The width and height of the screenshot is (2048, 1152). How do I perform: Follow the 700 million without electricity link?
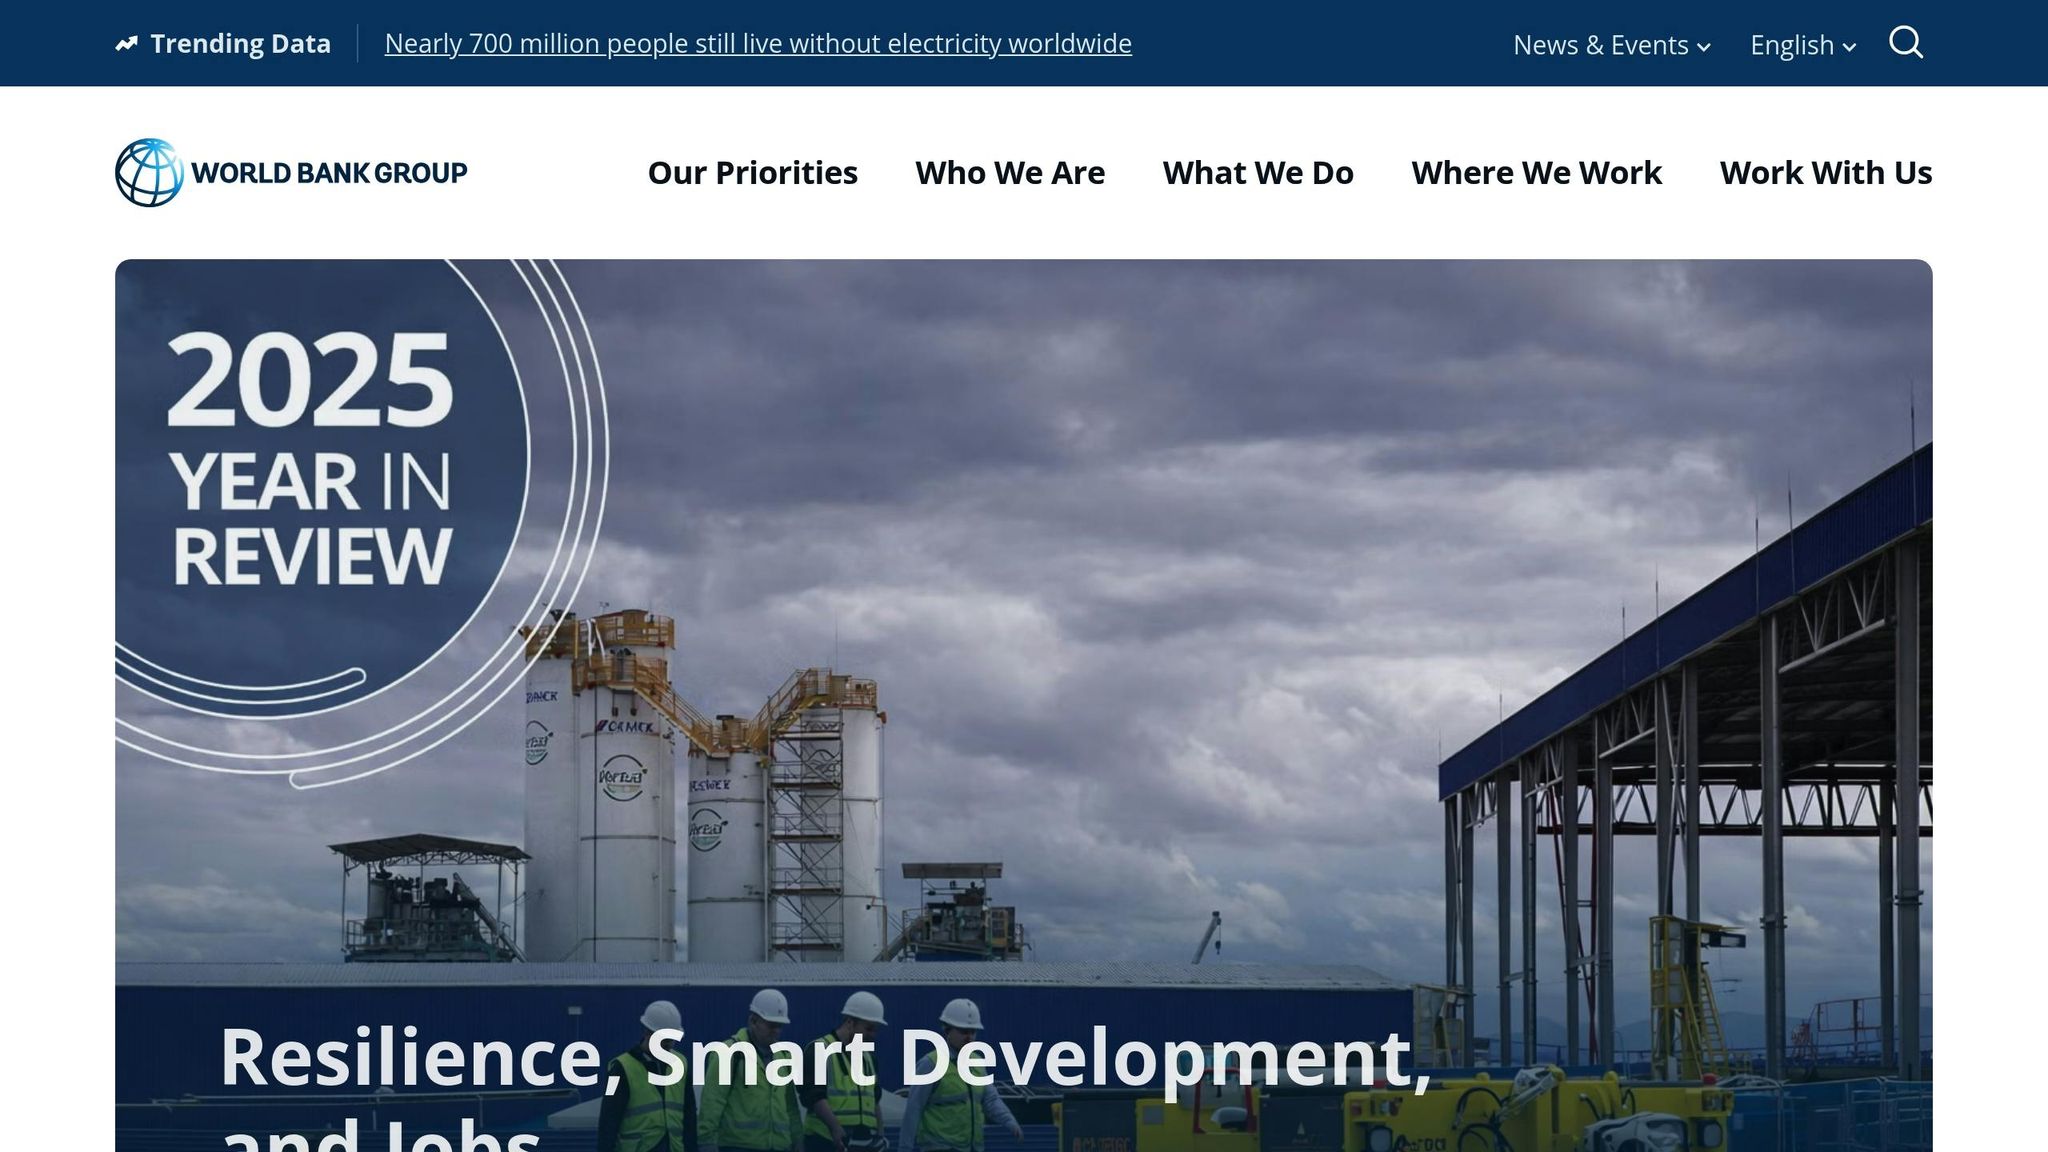tap(757, 44)
